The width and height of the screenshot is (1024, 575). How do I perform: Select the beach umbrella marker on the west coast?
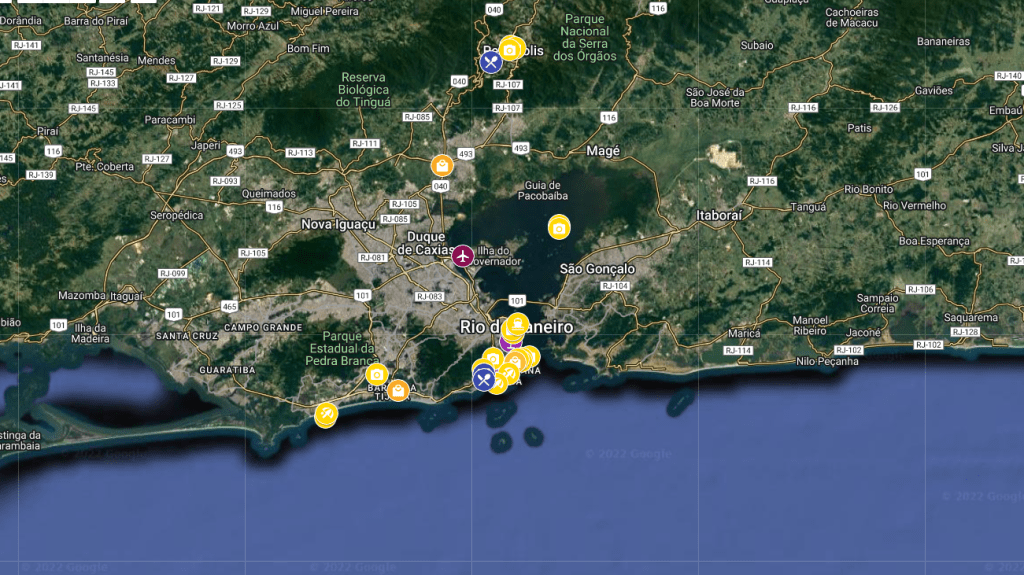coord(325,414)
